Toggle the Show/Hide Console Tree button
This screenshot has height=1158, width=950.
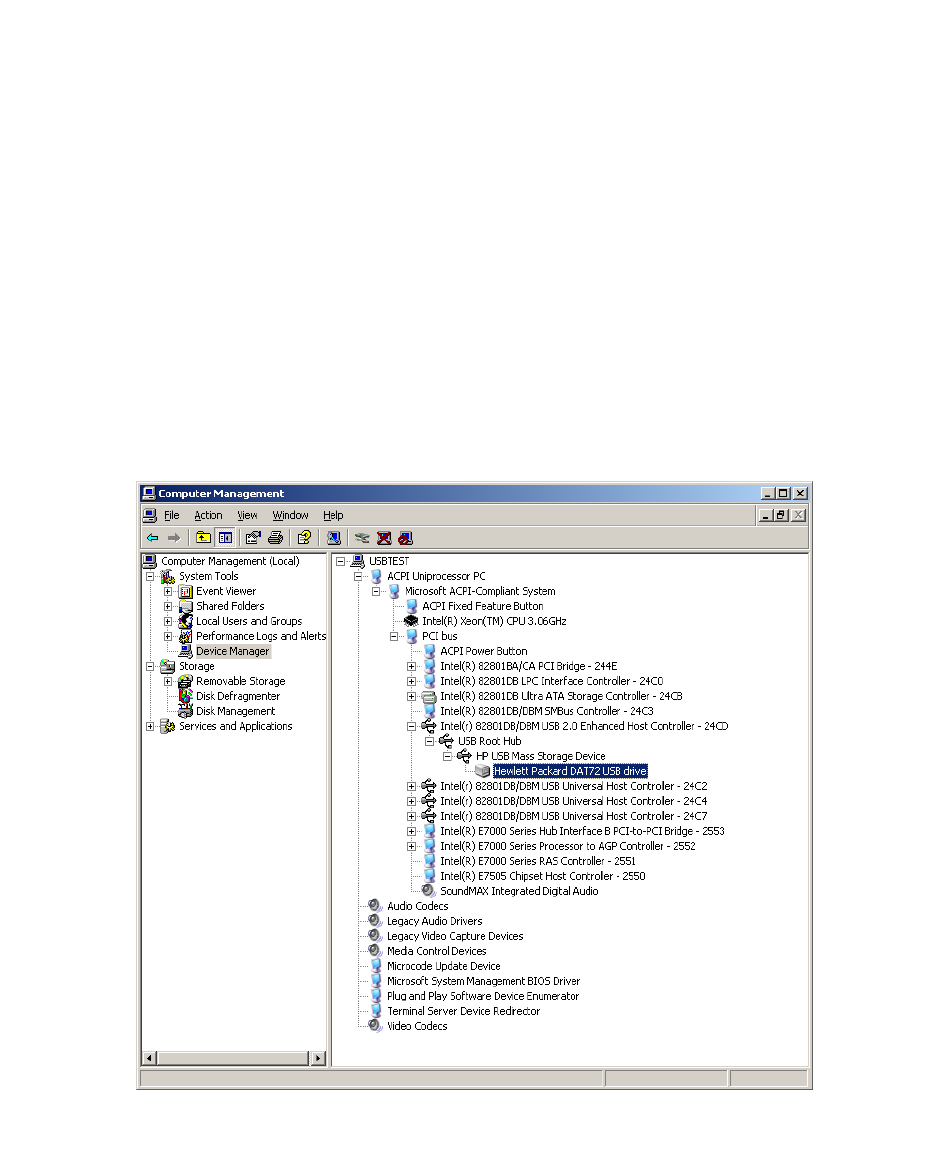(225, 537)
